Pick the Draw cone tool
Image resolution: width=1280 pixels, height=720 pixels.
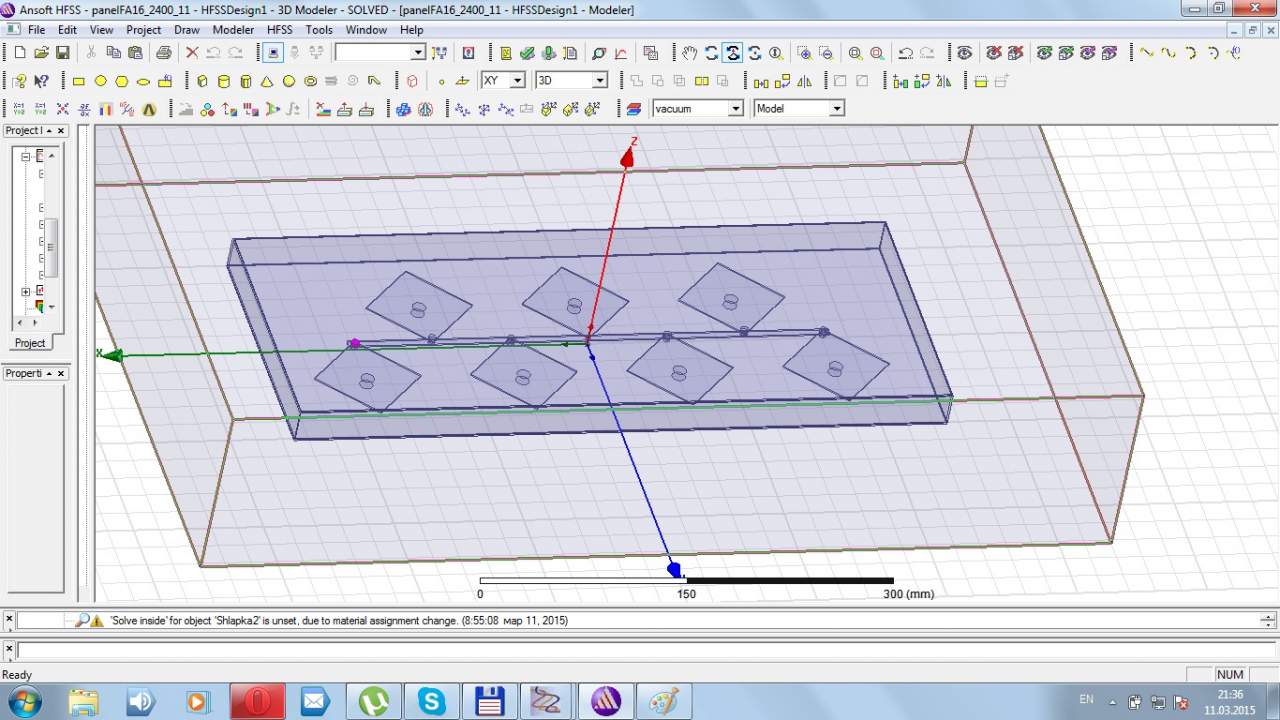click(x=267, y=81)
